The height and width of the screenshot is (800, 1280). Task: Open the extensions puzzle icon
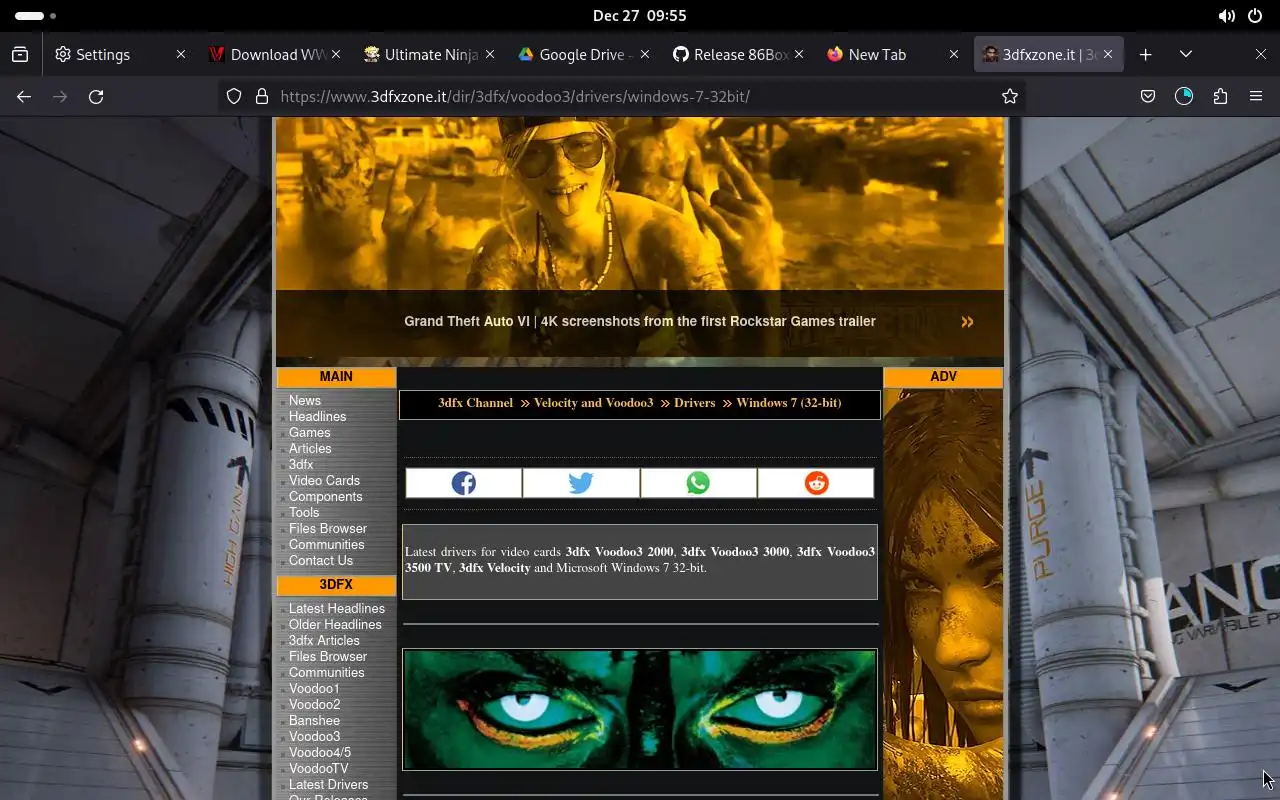pyautogui.click(x=1220, y=96)
